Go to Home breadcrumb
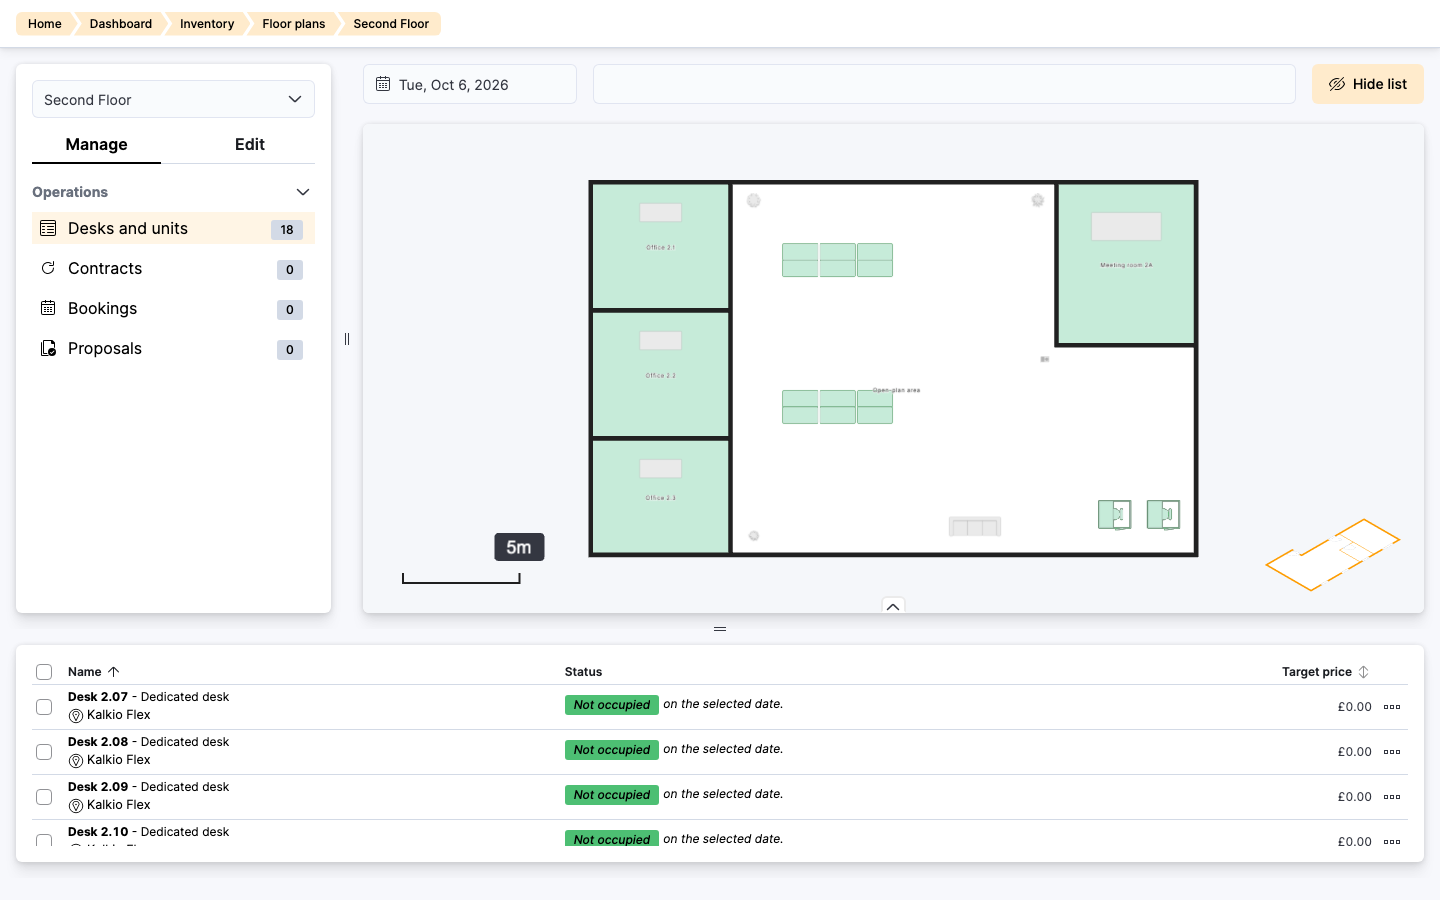The width and height of the screenshot is (1440, 900). pyautogui.click(x=45, y=24)
